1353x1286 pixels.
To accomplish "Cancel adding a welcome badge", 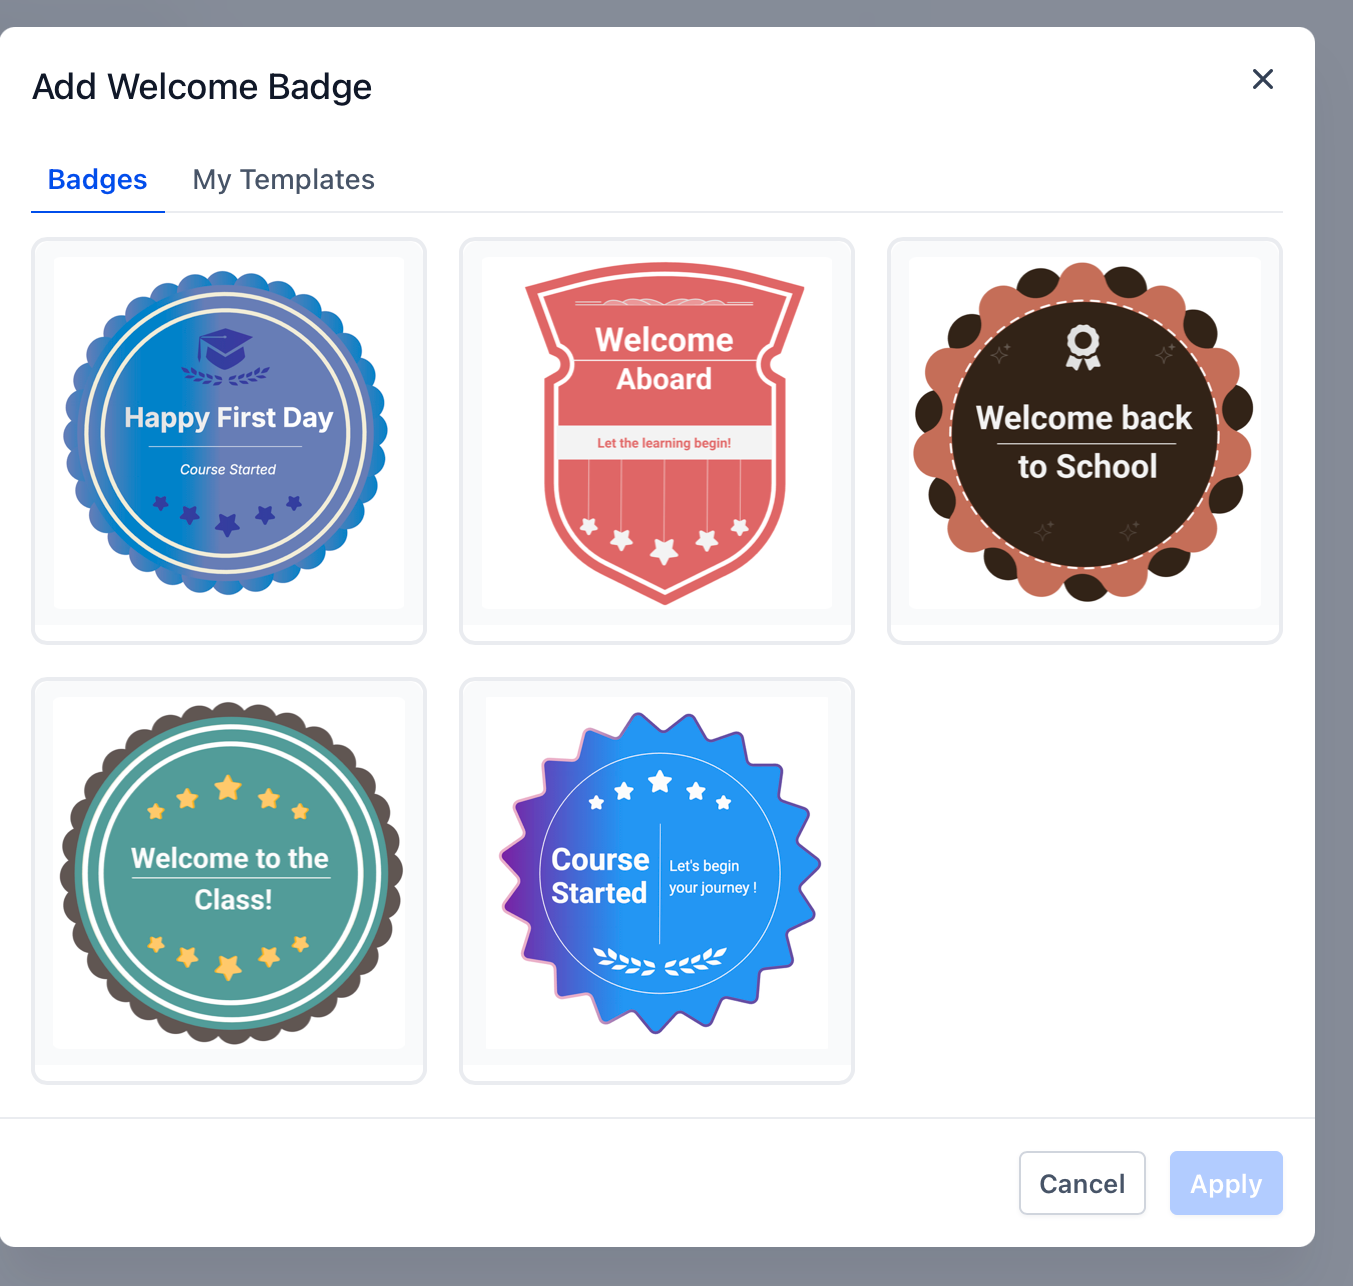I will [1082, 1183].
